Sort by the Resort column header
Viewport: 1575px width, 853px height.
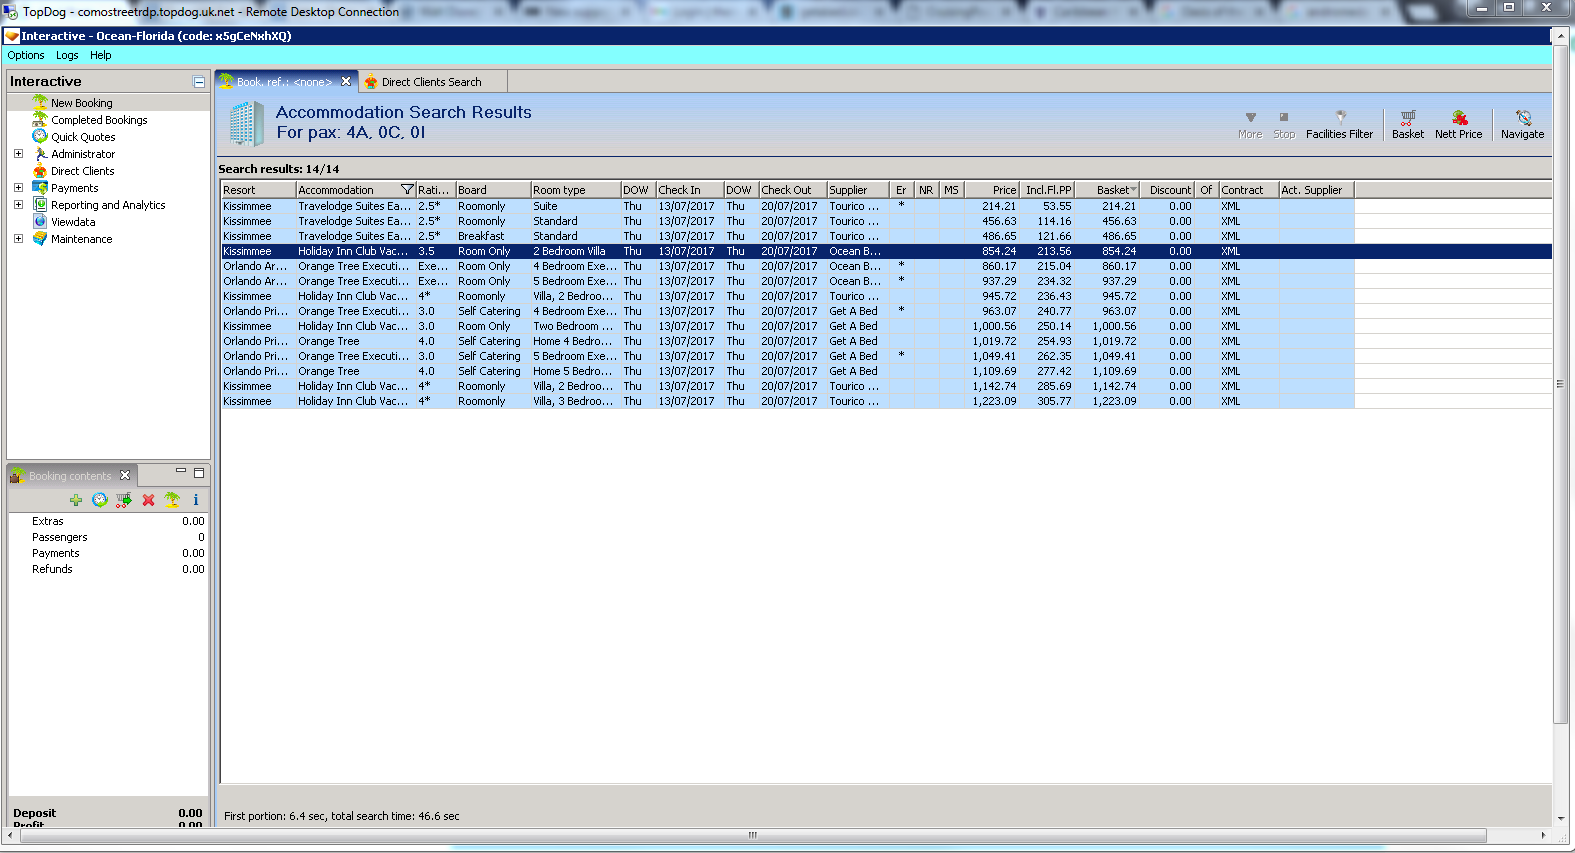[258, 190]
